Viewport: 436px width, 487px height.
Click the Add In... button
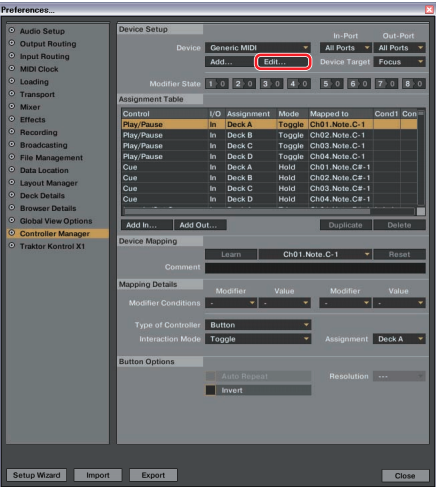[x=147, y=225]
